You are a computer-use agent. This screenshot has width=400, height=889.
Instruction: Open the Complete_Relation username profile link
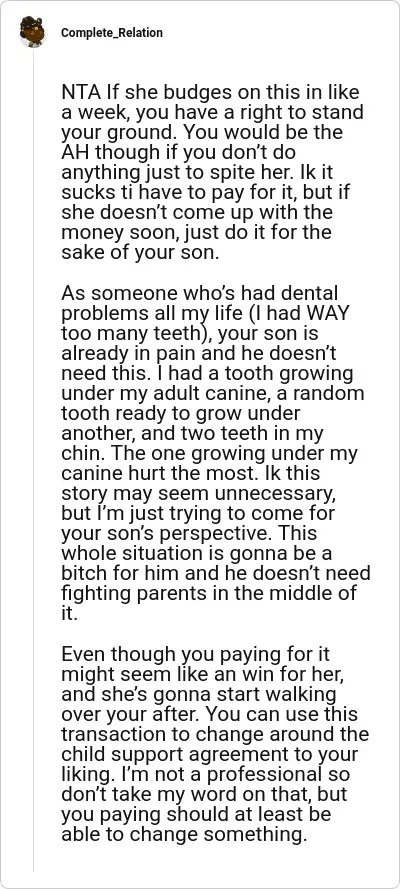112,33
